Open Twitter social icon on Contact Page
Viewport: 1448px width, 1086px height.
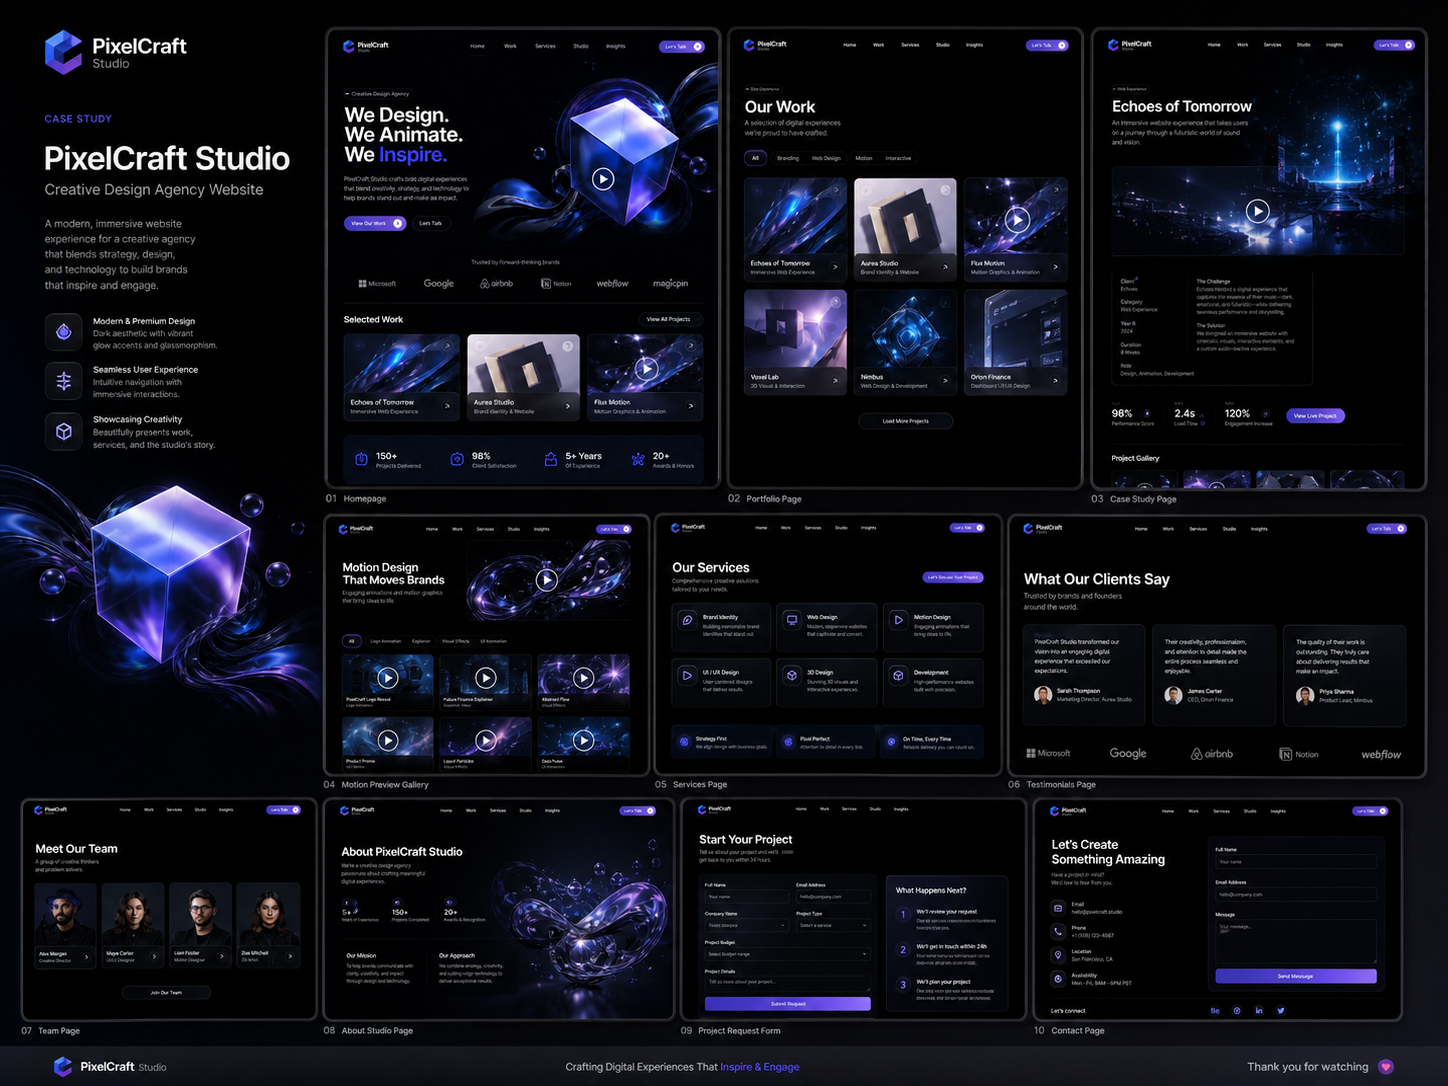[x=1281, y=1011]
